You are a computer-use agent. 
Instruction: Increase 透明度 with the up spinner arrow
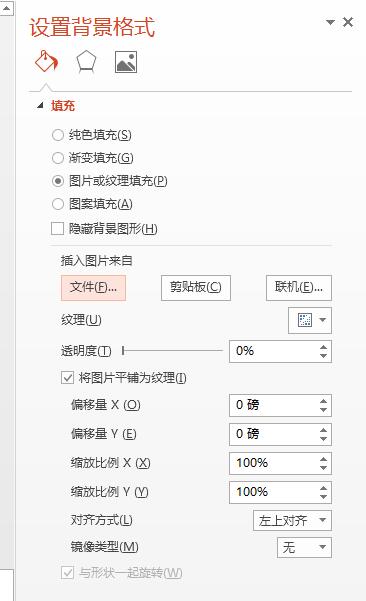(323, 347)
